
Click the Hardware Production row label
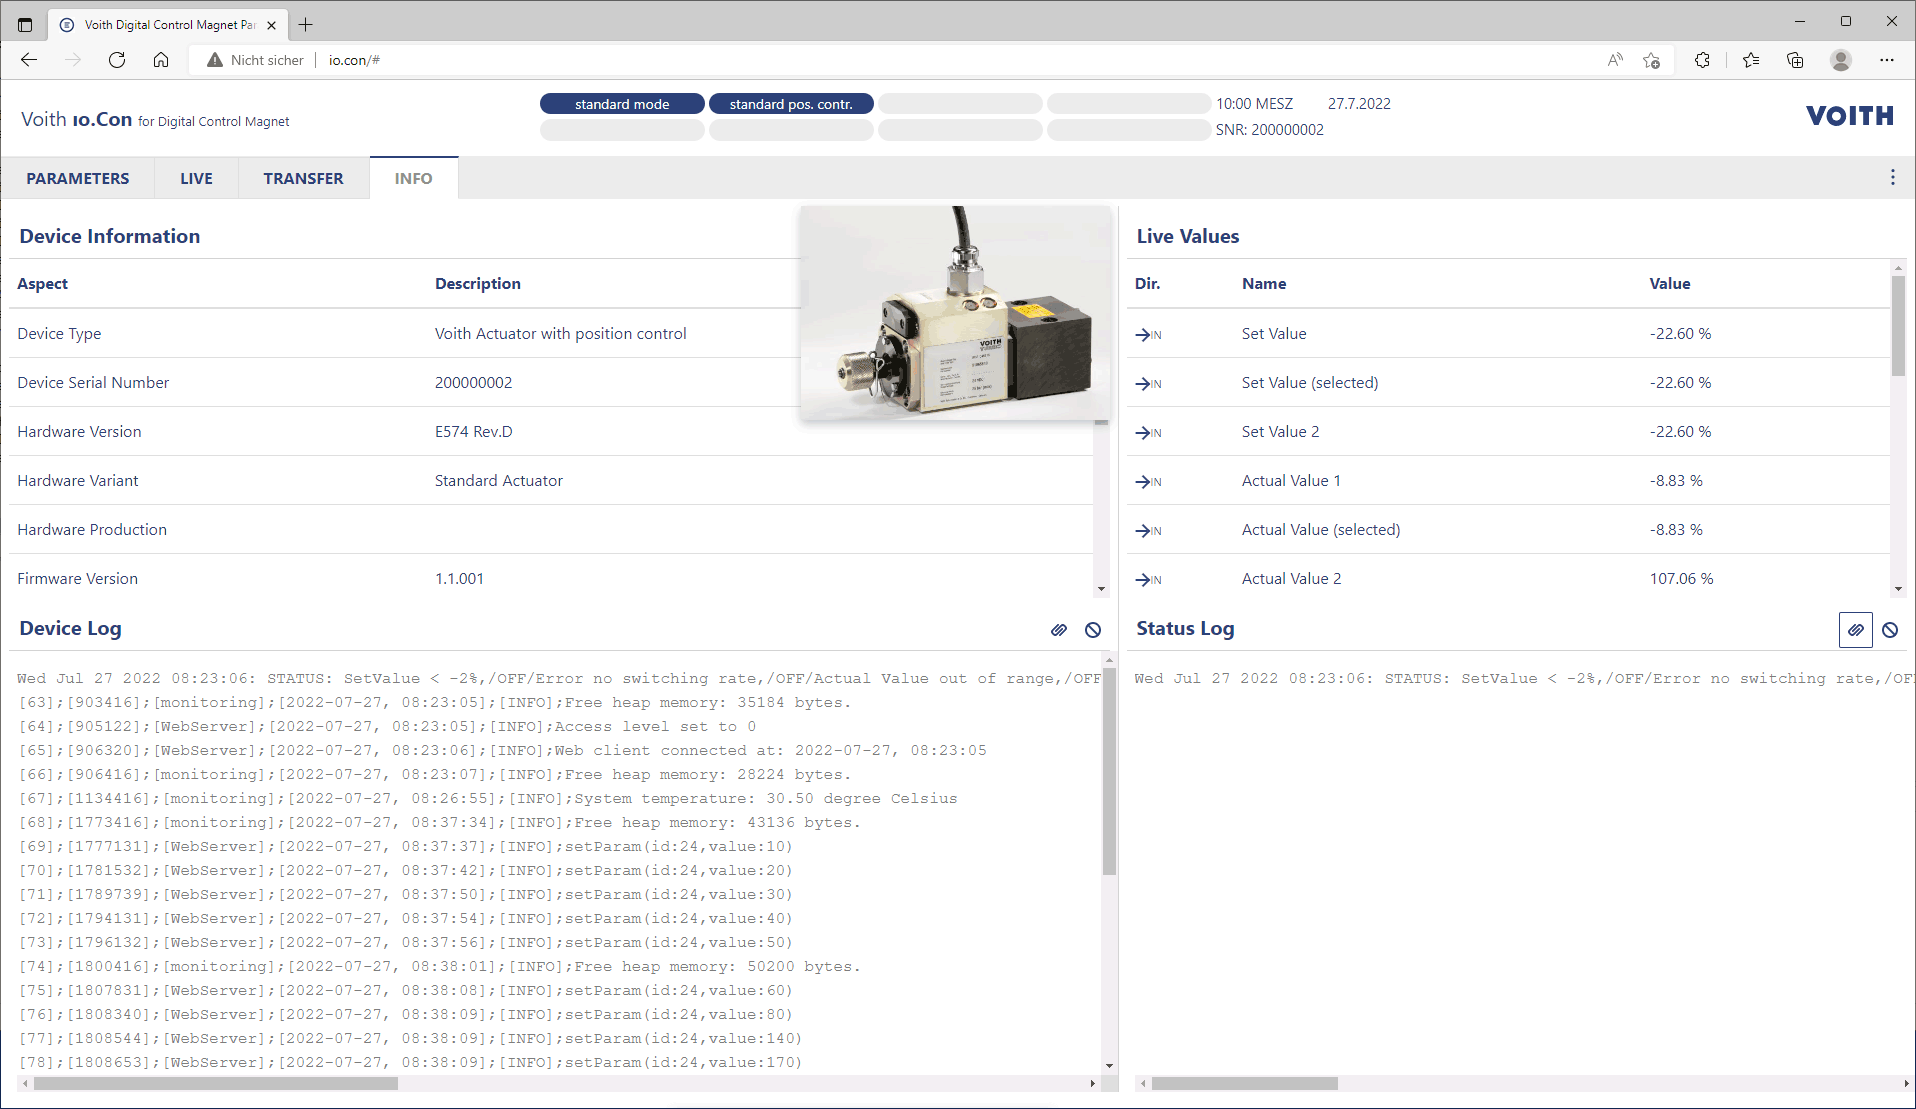92,530
